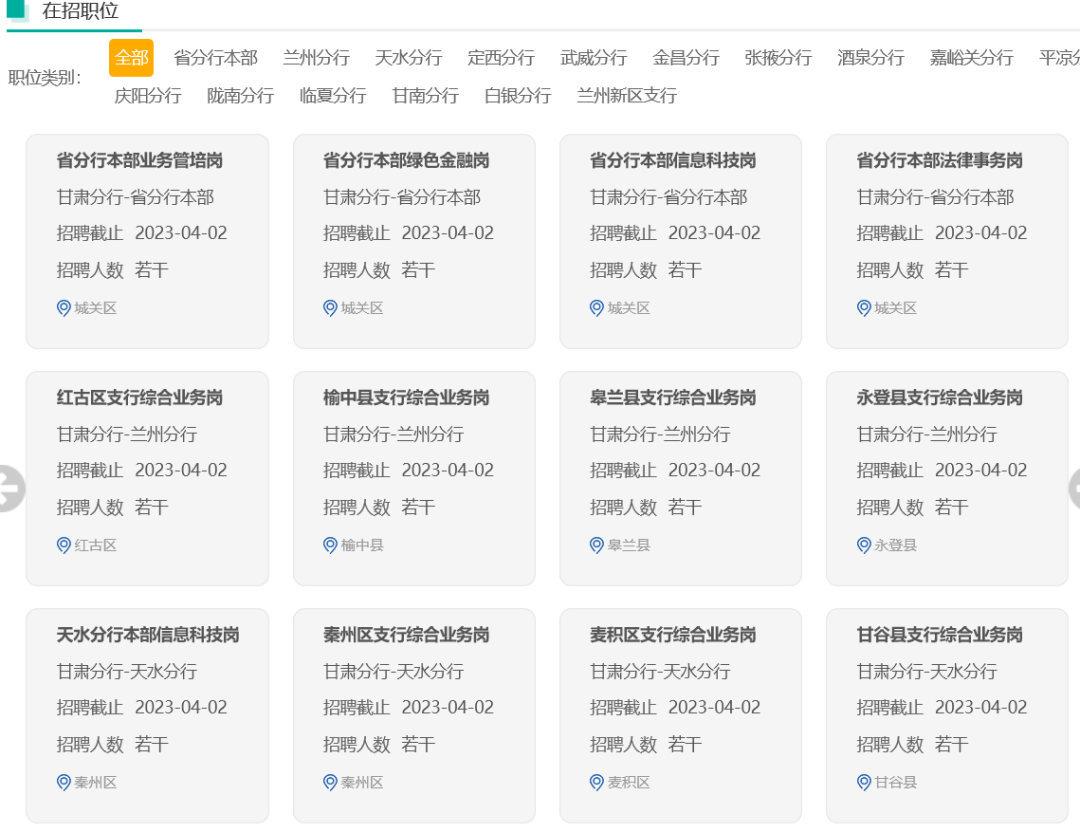Go to previous page with left arrow
Viewport: 1080px width, 832px height.
10,489
